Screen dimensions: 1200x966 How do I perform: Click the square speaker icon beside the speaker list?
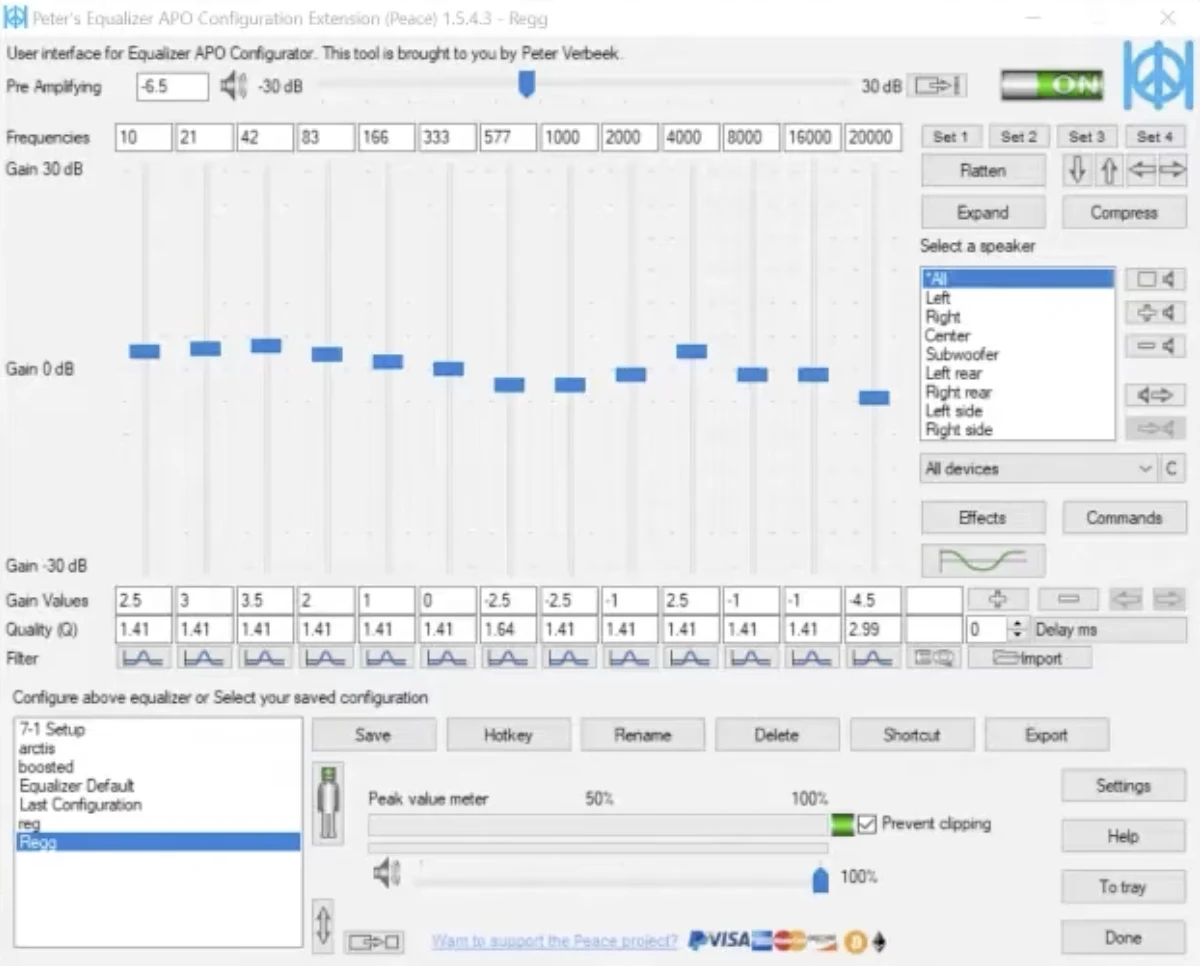click(1155, 280)
